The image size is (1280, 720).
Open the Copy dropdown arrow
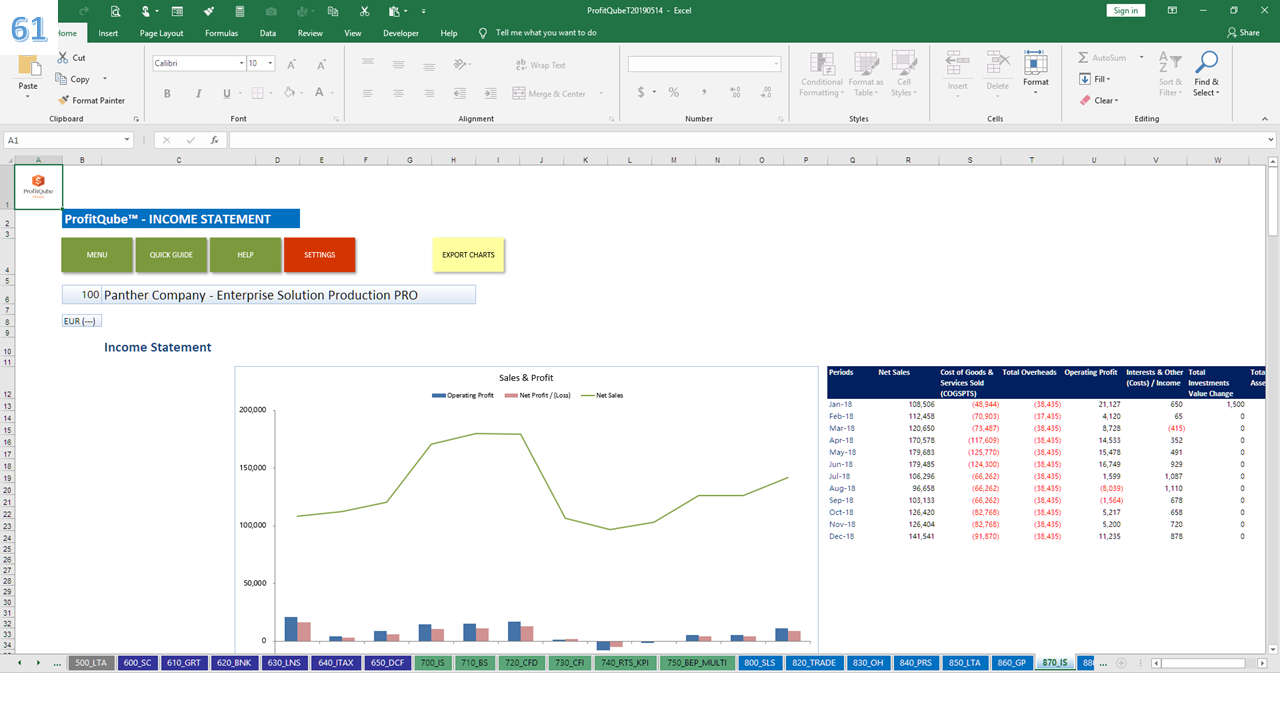104,79
